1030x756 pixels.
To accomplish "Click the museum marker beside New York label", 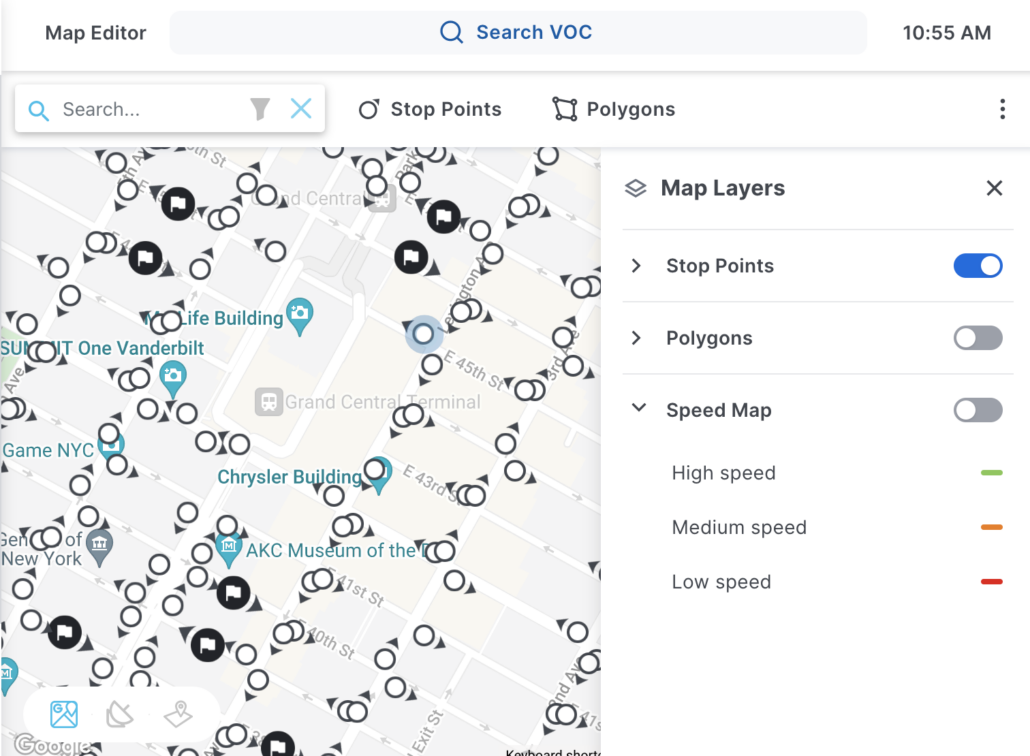I will point(99,547).
